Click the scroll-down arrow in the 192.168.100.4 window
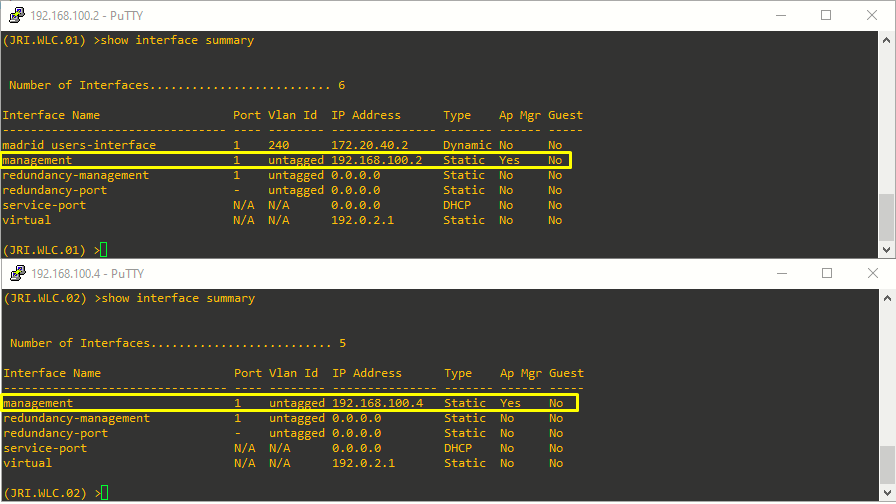The width and height of the screenshot is (896, 504). pyautogui.click(x=887, y=493)
